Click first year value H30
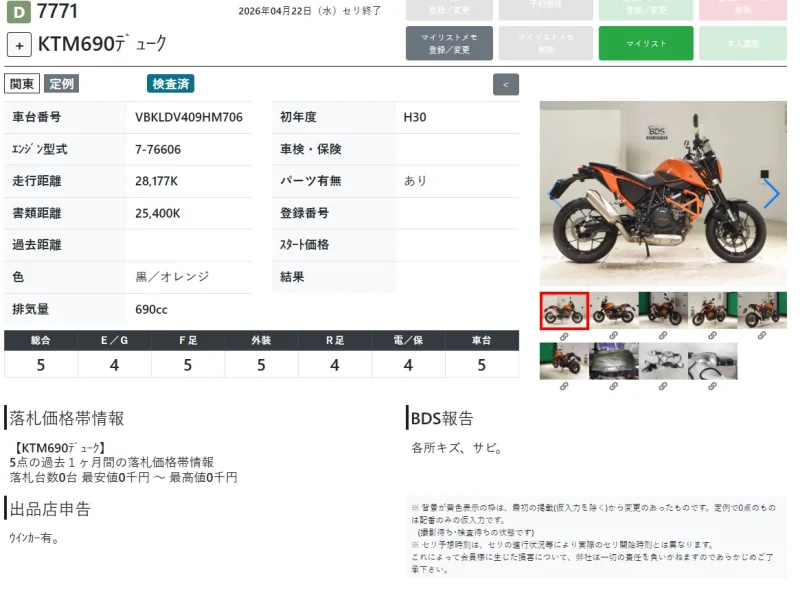The height and width of the screenshot is (600, 800). pyautogui.click(x=415, y=117)
